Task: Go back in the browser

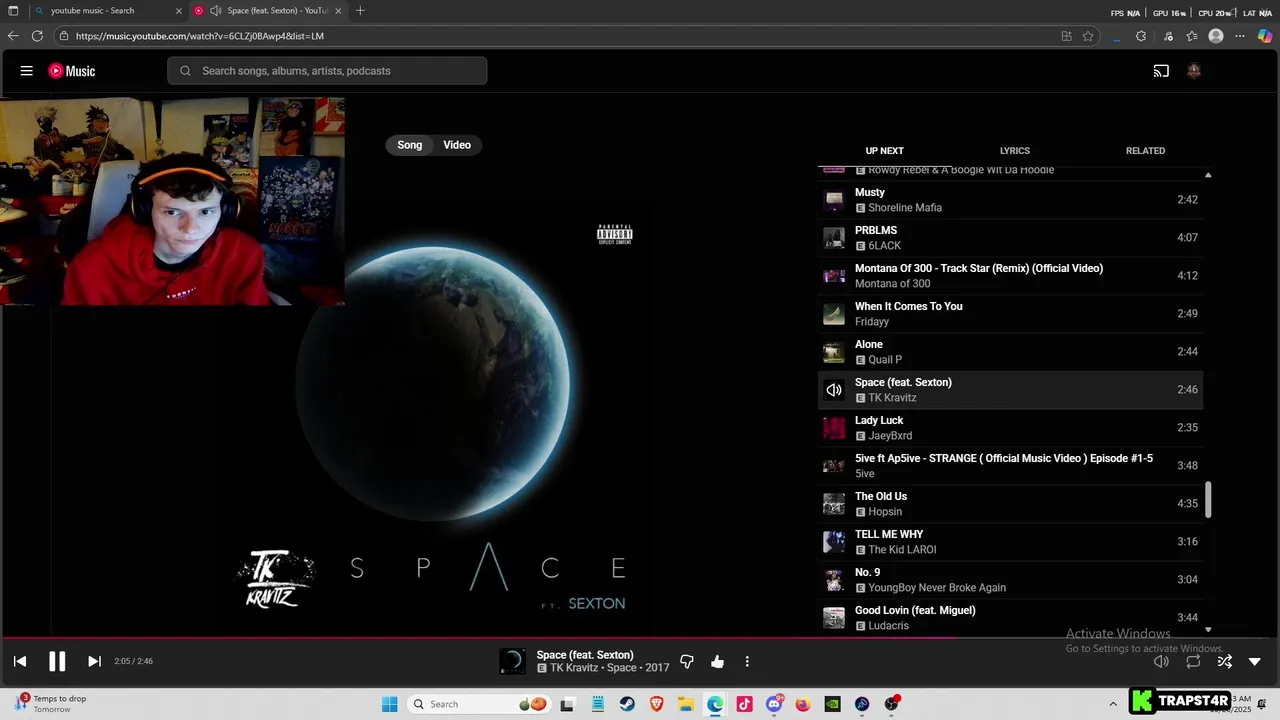Action: pyautogui.click(x=13, y=36)
